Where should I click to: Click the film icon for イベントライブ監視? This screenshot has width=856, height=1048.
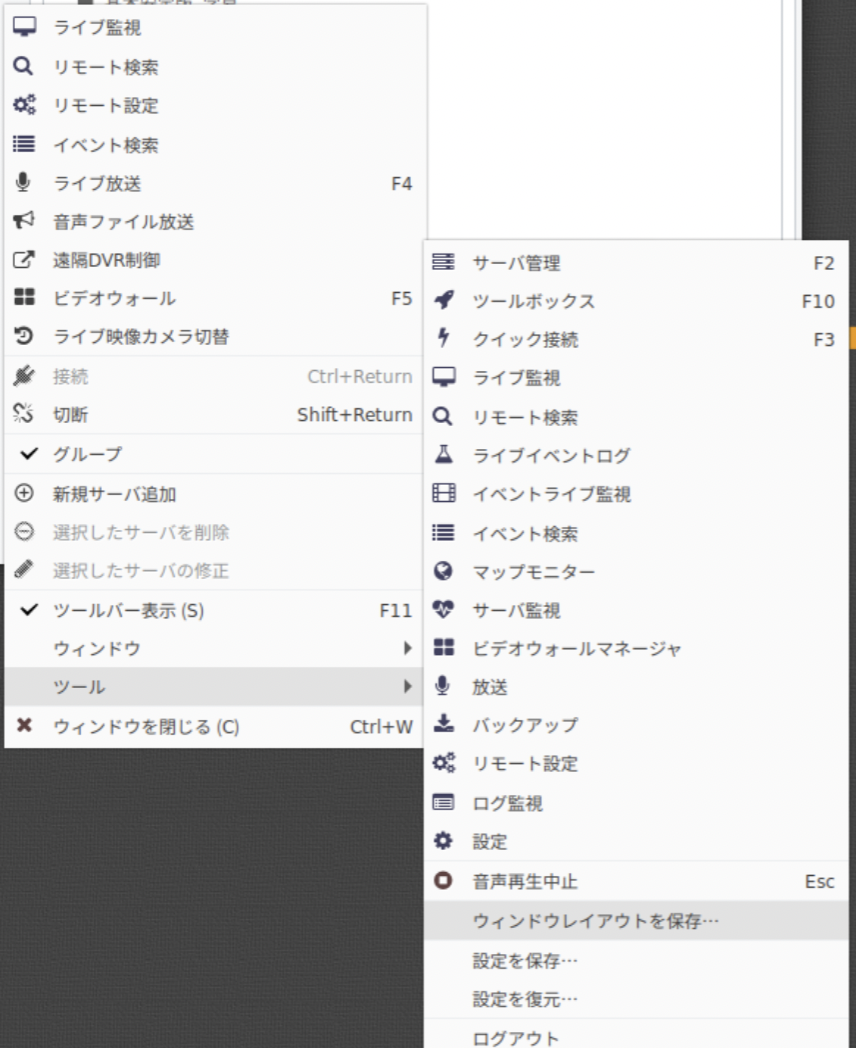click(x=443, y=493)
